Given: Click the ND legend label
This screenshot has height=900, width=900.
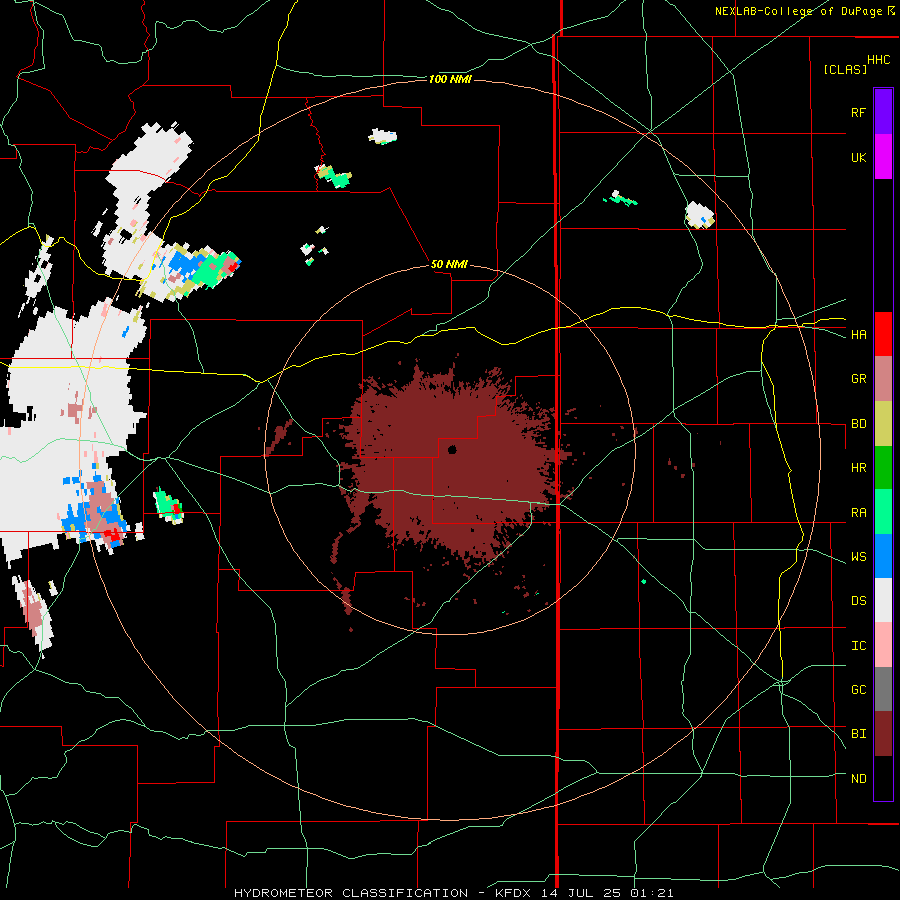Looking at the screenshot, I should [858, 778].
